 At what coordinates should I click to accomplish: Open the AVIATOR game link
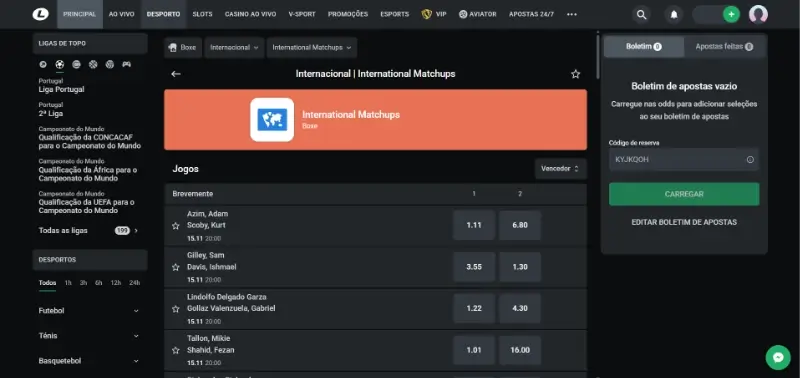pyautogui.click(x=478, y=14)
